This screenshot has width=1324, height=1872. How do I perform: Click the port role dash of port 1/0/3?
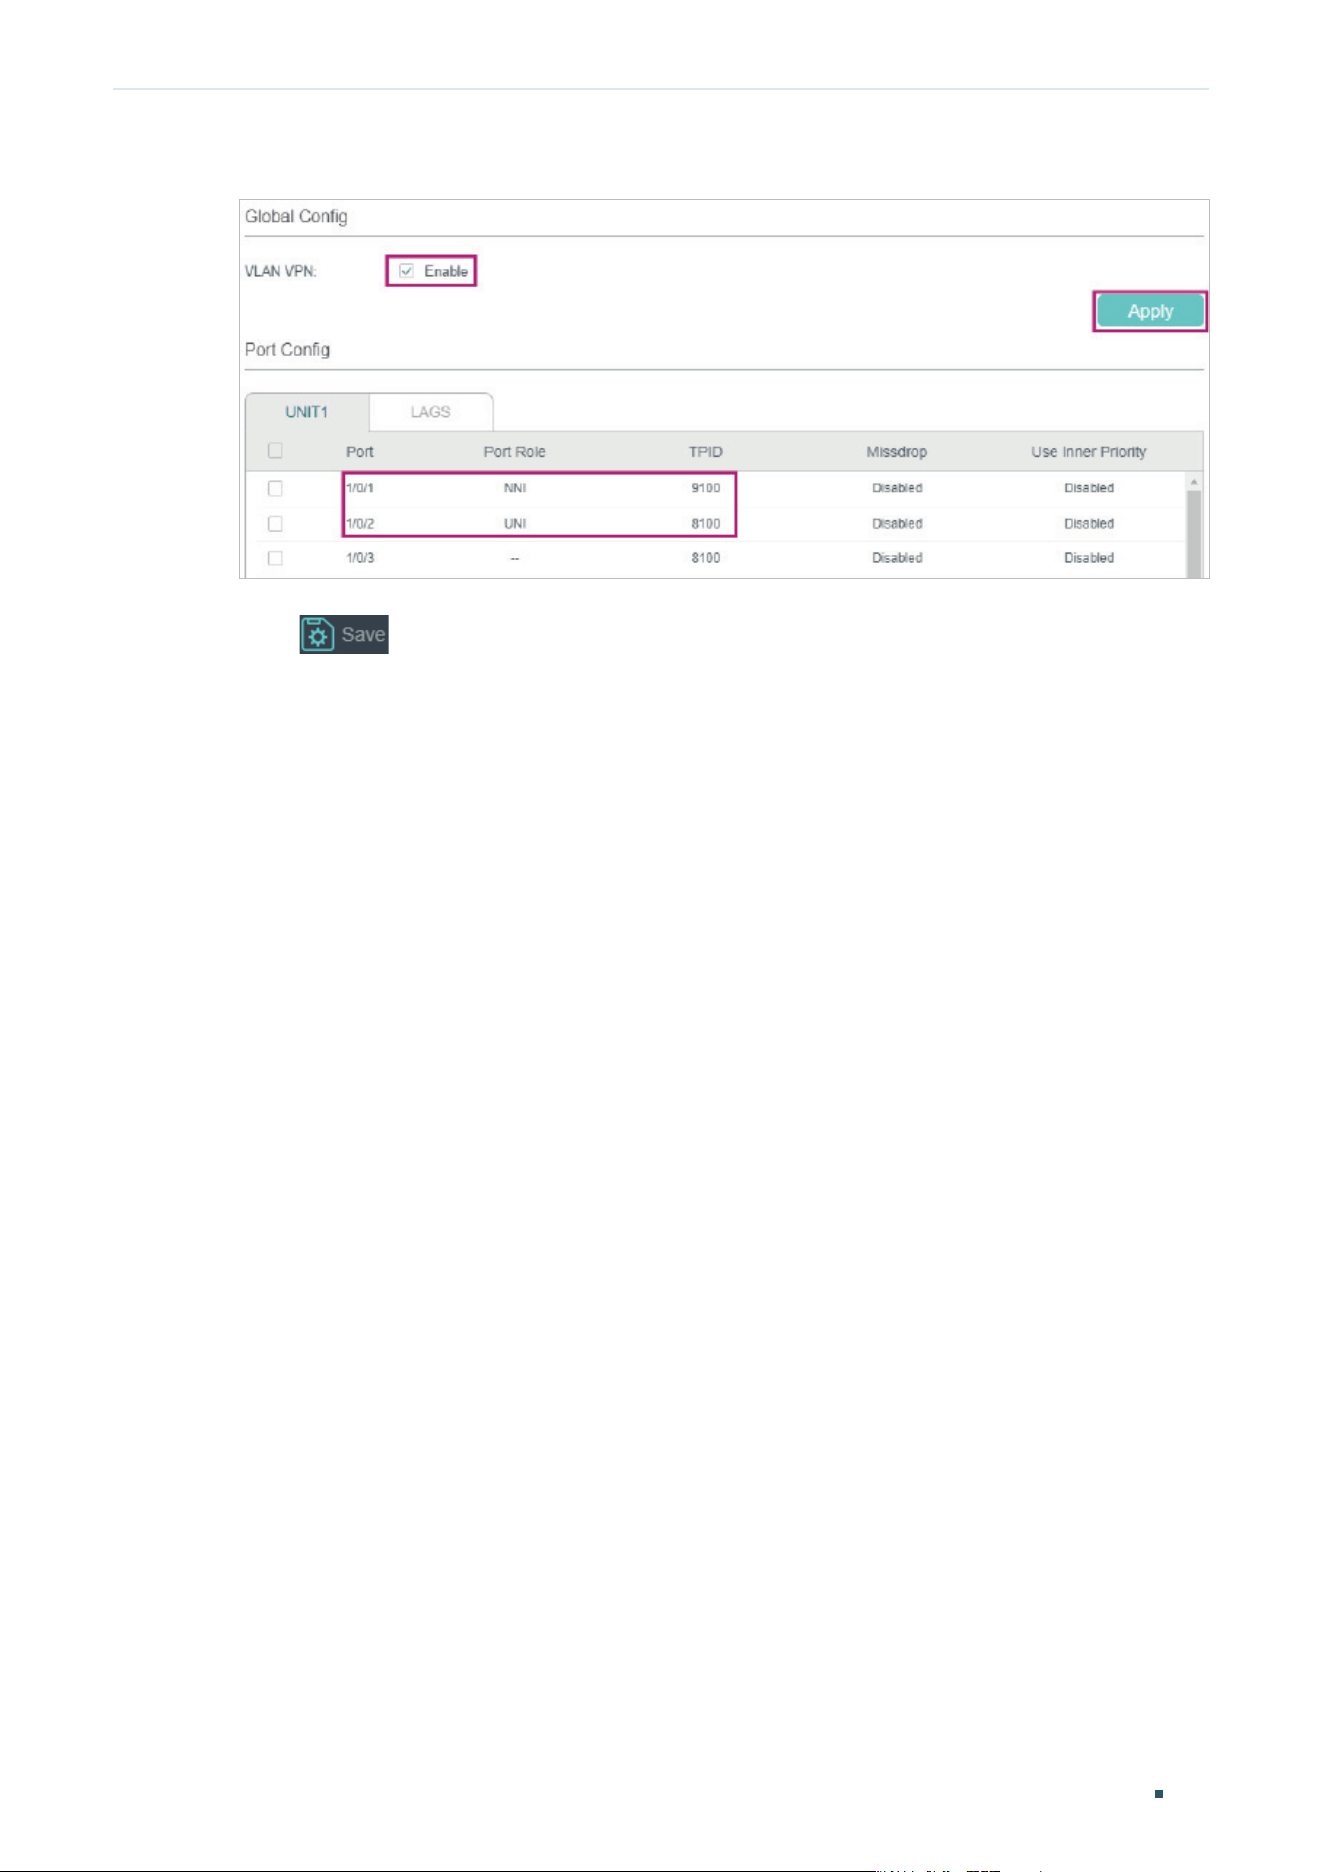point(514,558)
